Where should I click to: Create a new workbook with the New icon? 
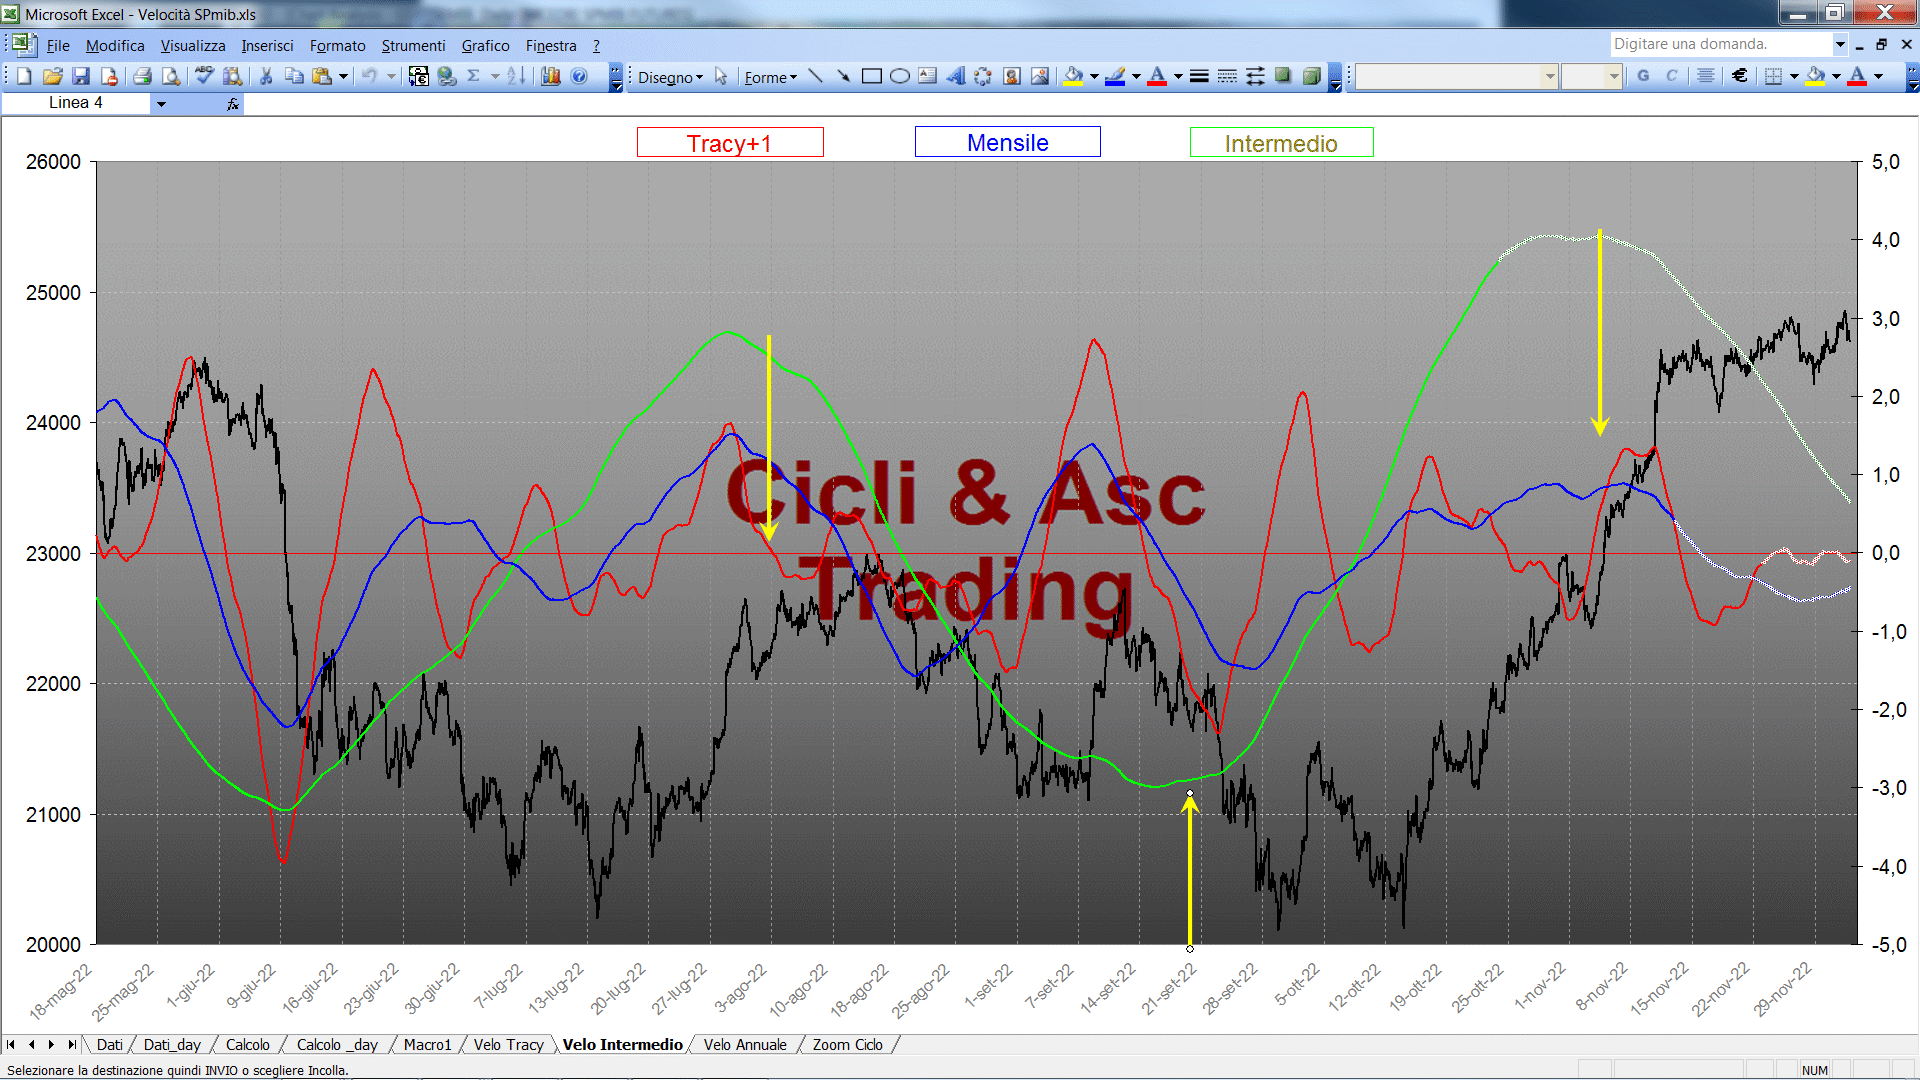click(x=24, y=76)
